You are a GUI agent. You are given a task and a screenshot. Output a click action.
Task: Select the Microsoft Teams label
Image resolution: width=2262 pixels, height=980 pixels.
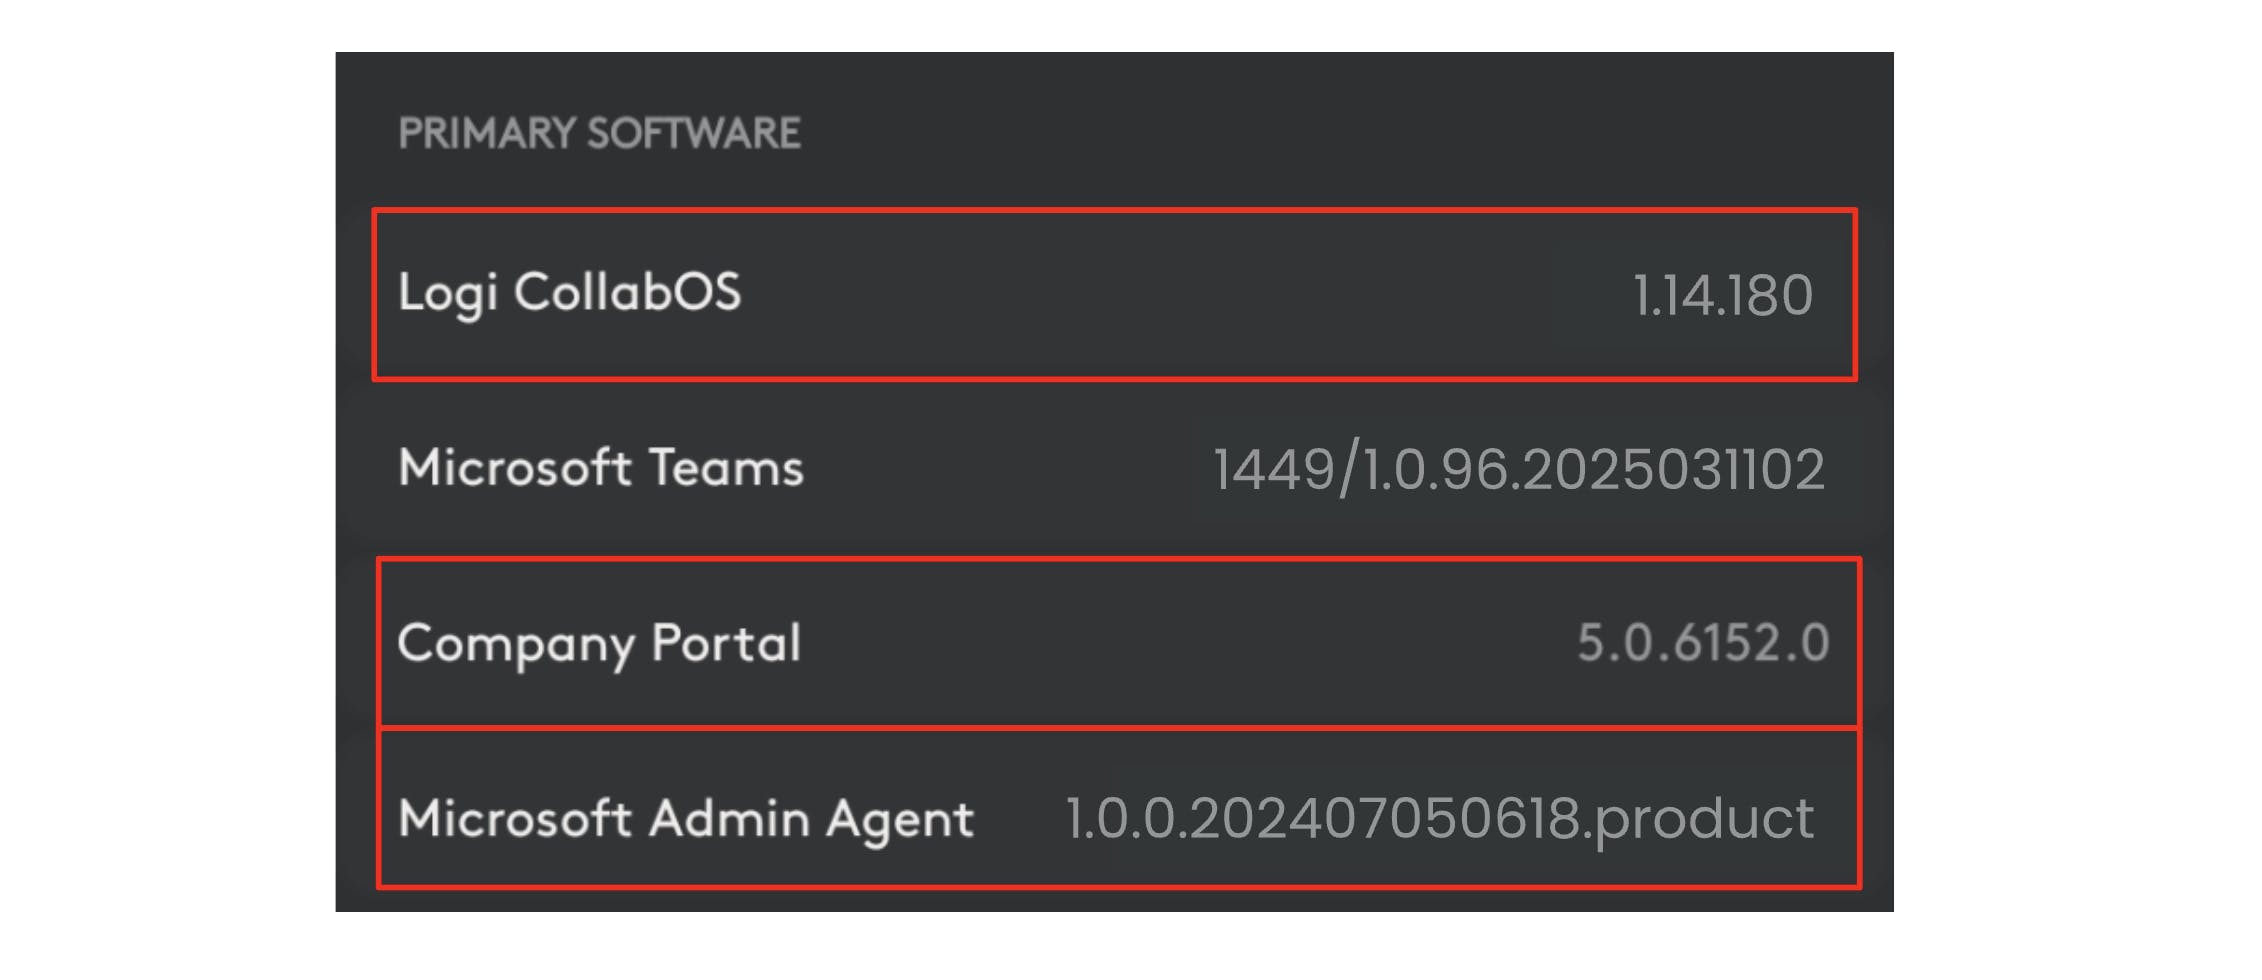(600, 468)
